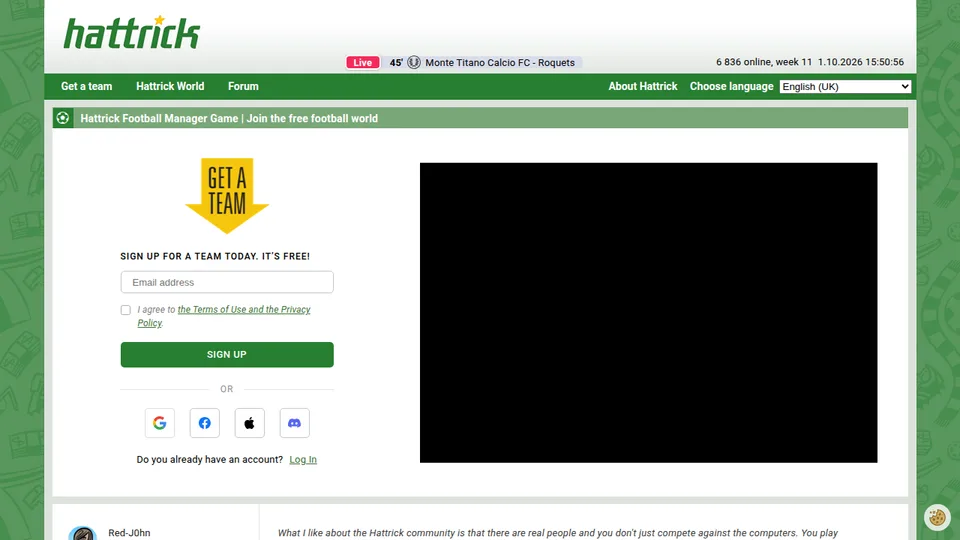Open About Hattrick
960x540 pixels.
point(643,86)
